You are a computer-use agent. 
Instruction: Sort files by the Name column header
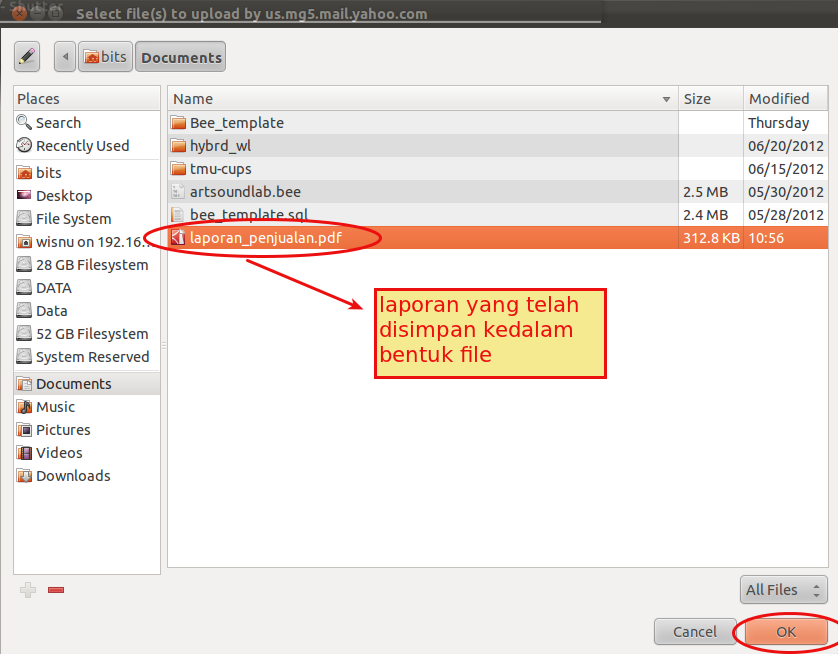pyautogui.click(x=423, y=99)
